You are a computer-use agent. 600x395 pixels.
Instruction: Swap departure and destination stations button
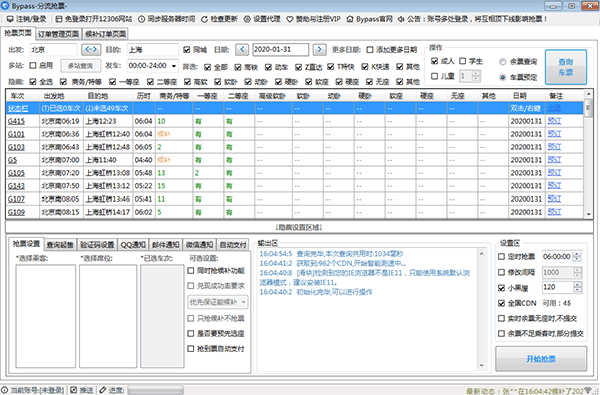[x=91, y=49]
